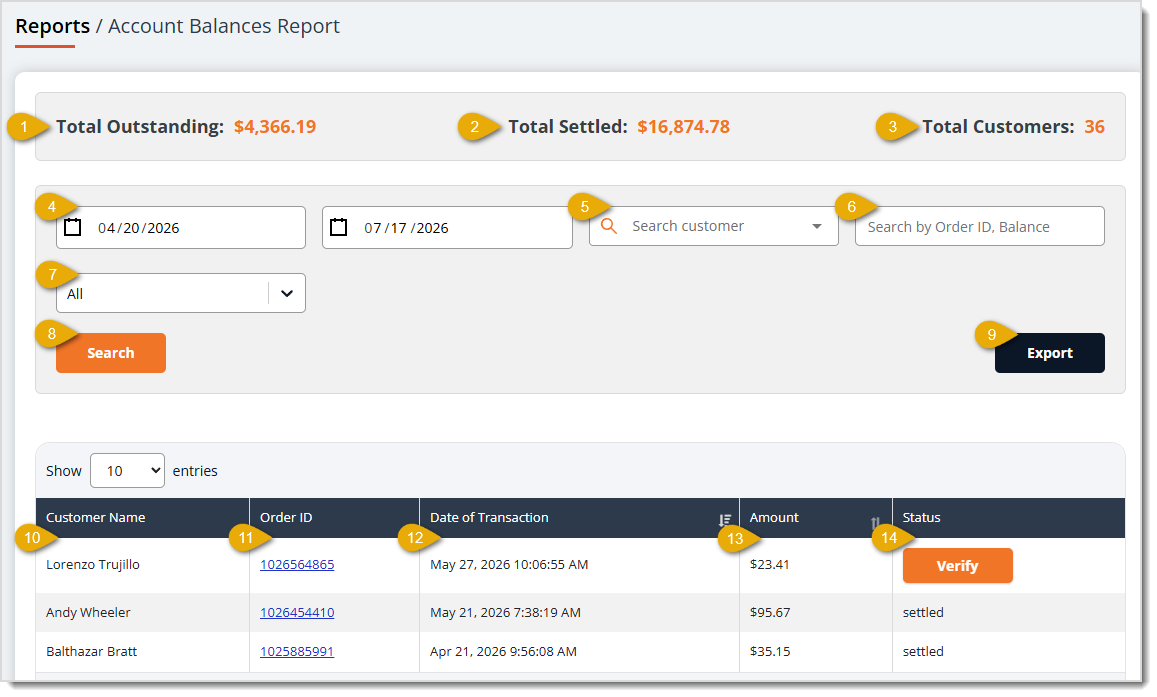Click the May 27, 2026 10:06:55 AM date
This screenshot has height=697, width=1157.
coord(509,564)
